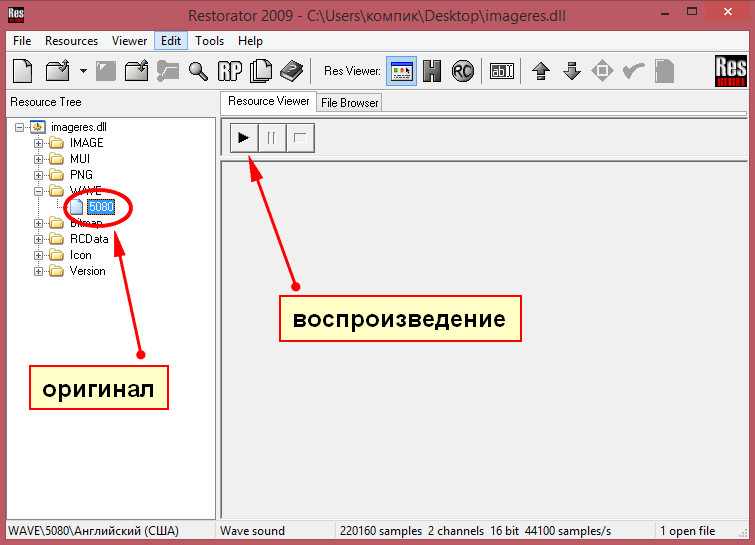Click the Open file folder icon
This screenshot has width=755, height=545.
point(58,71)
